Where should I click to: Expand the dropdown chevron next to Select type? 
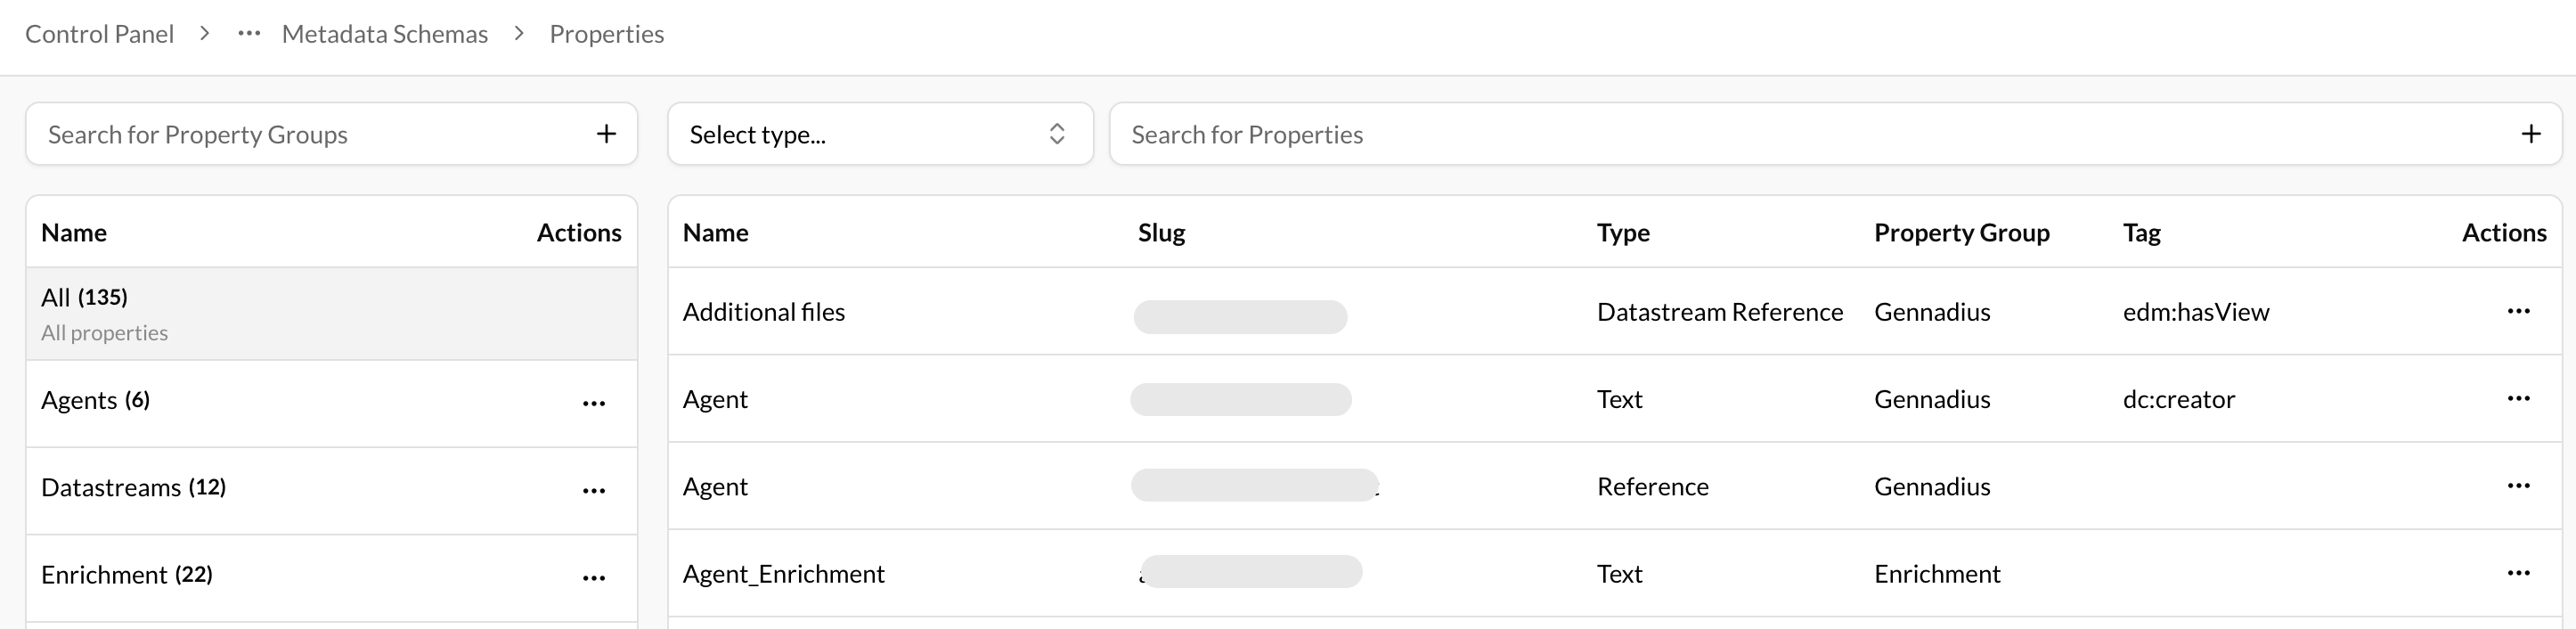[x=1056, y=133]
